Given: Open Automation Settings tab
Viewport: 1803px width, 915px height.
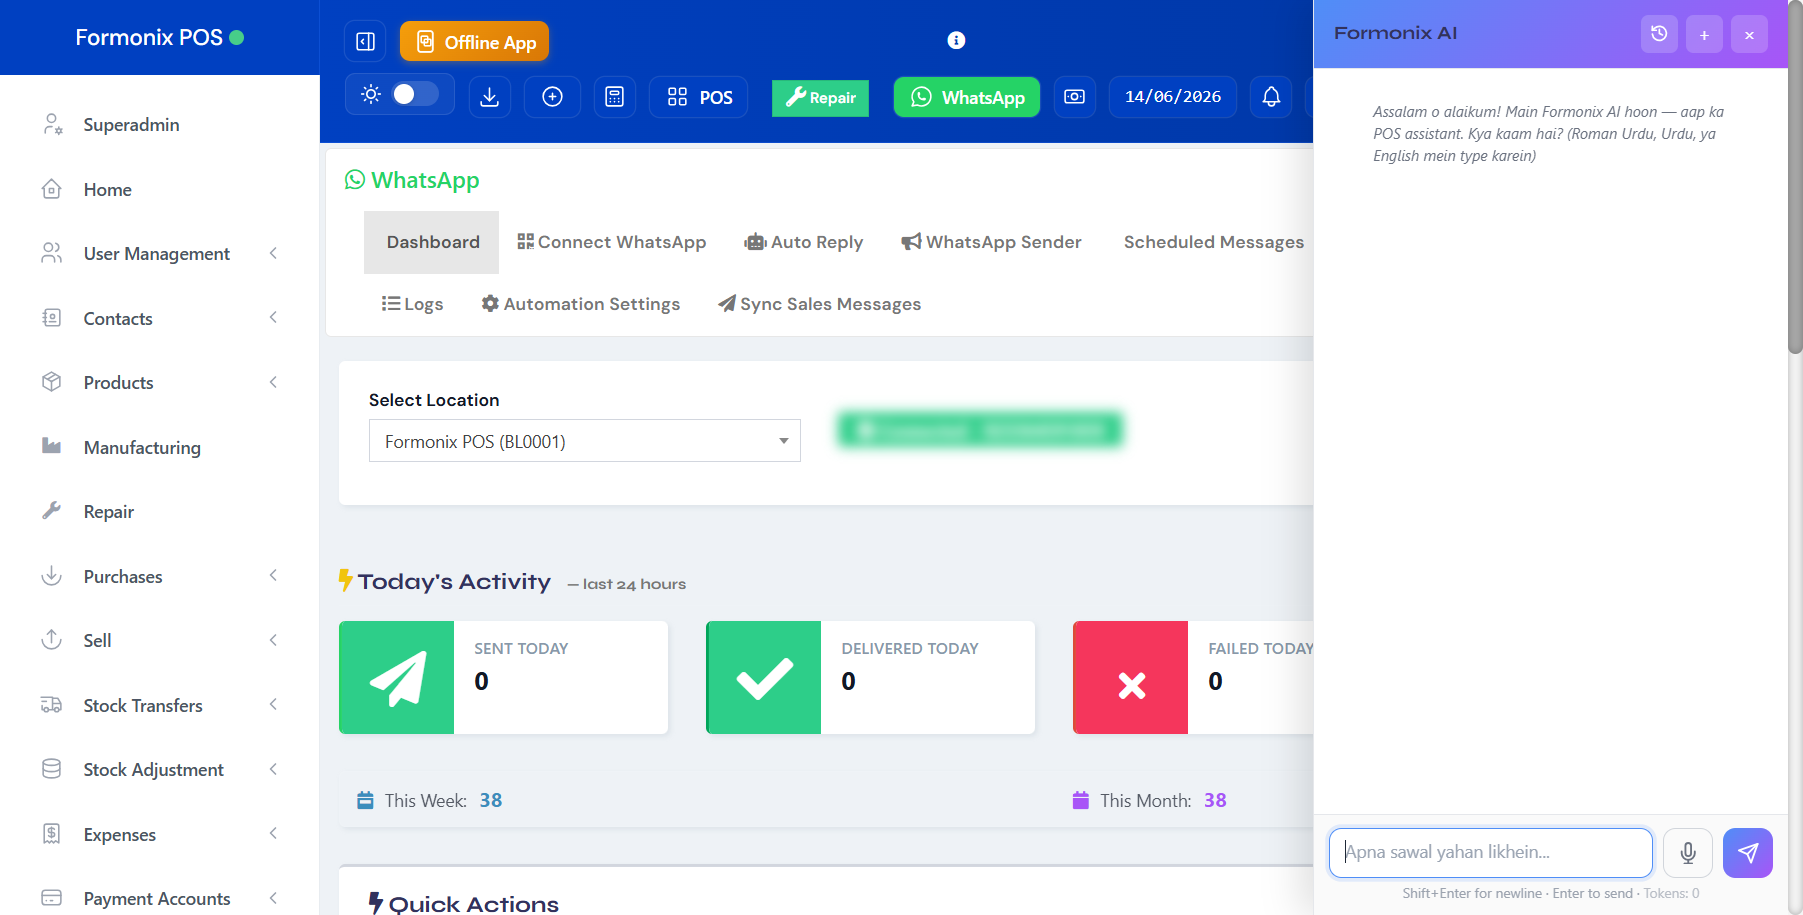Looking at the screenshot, I should click(581, 304).
